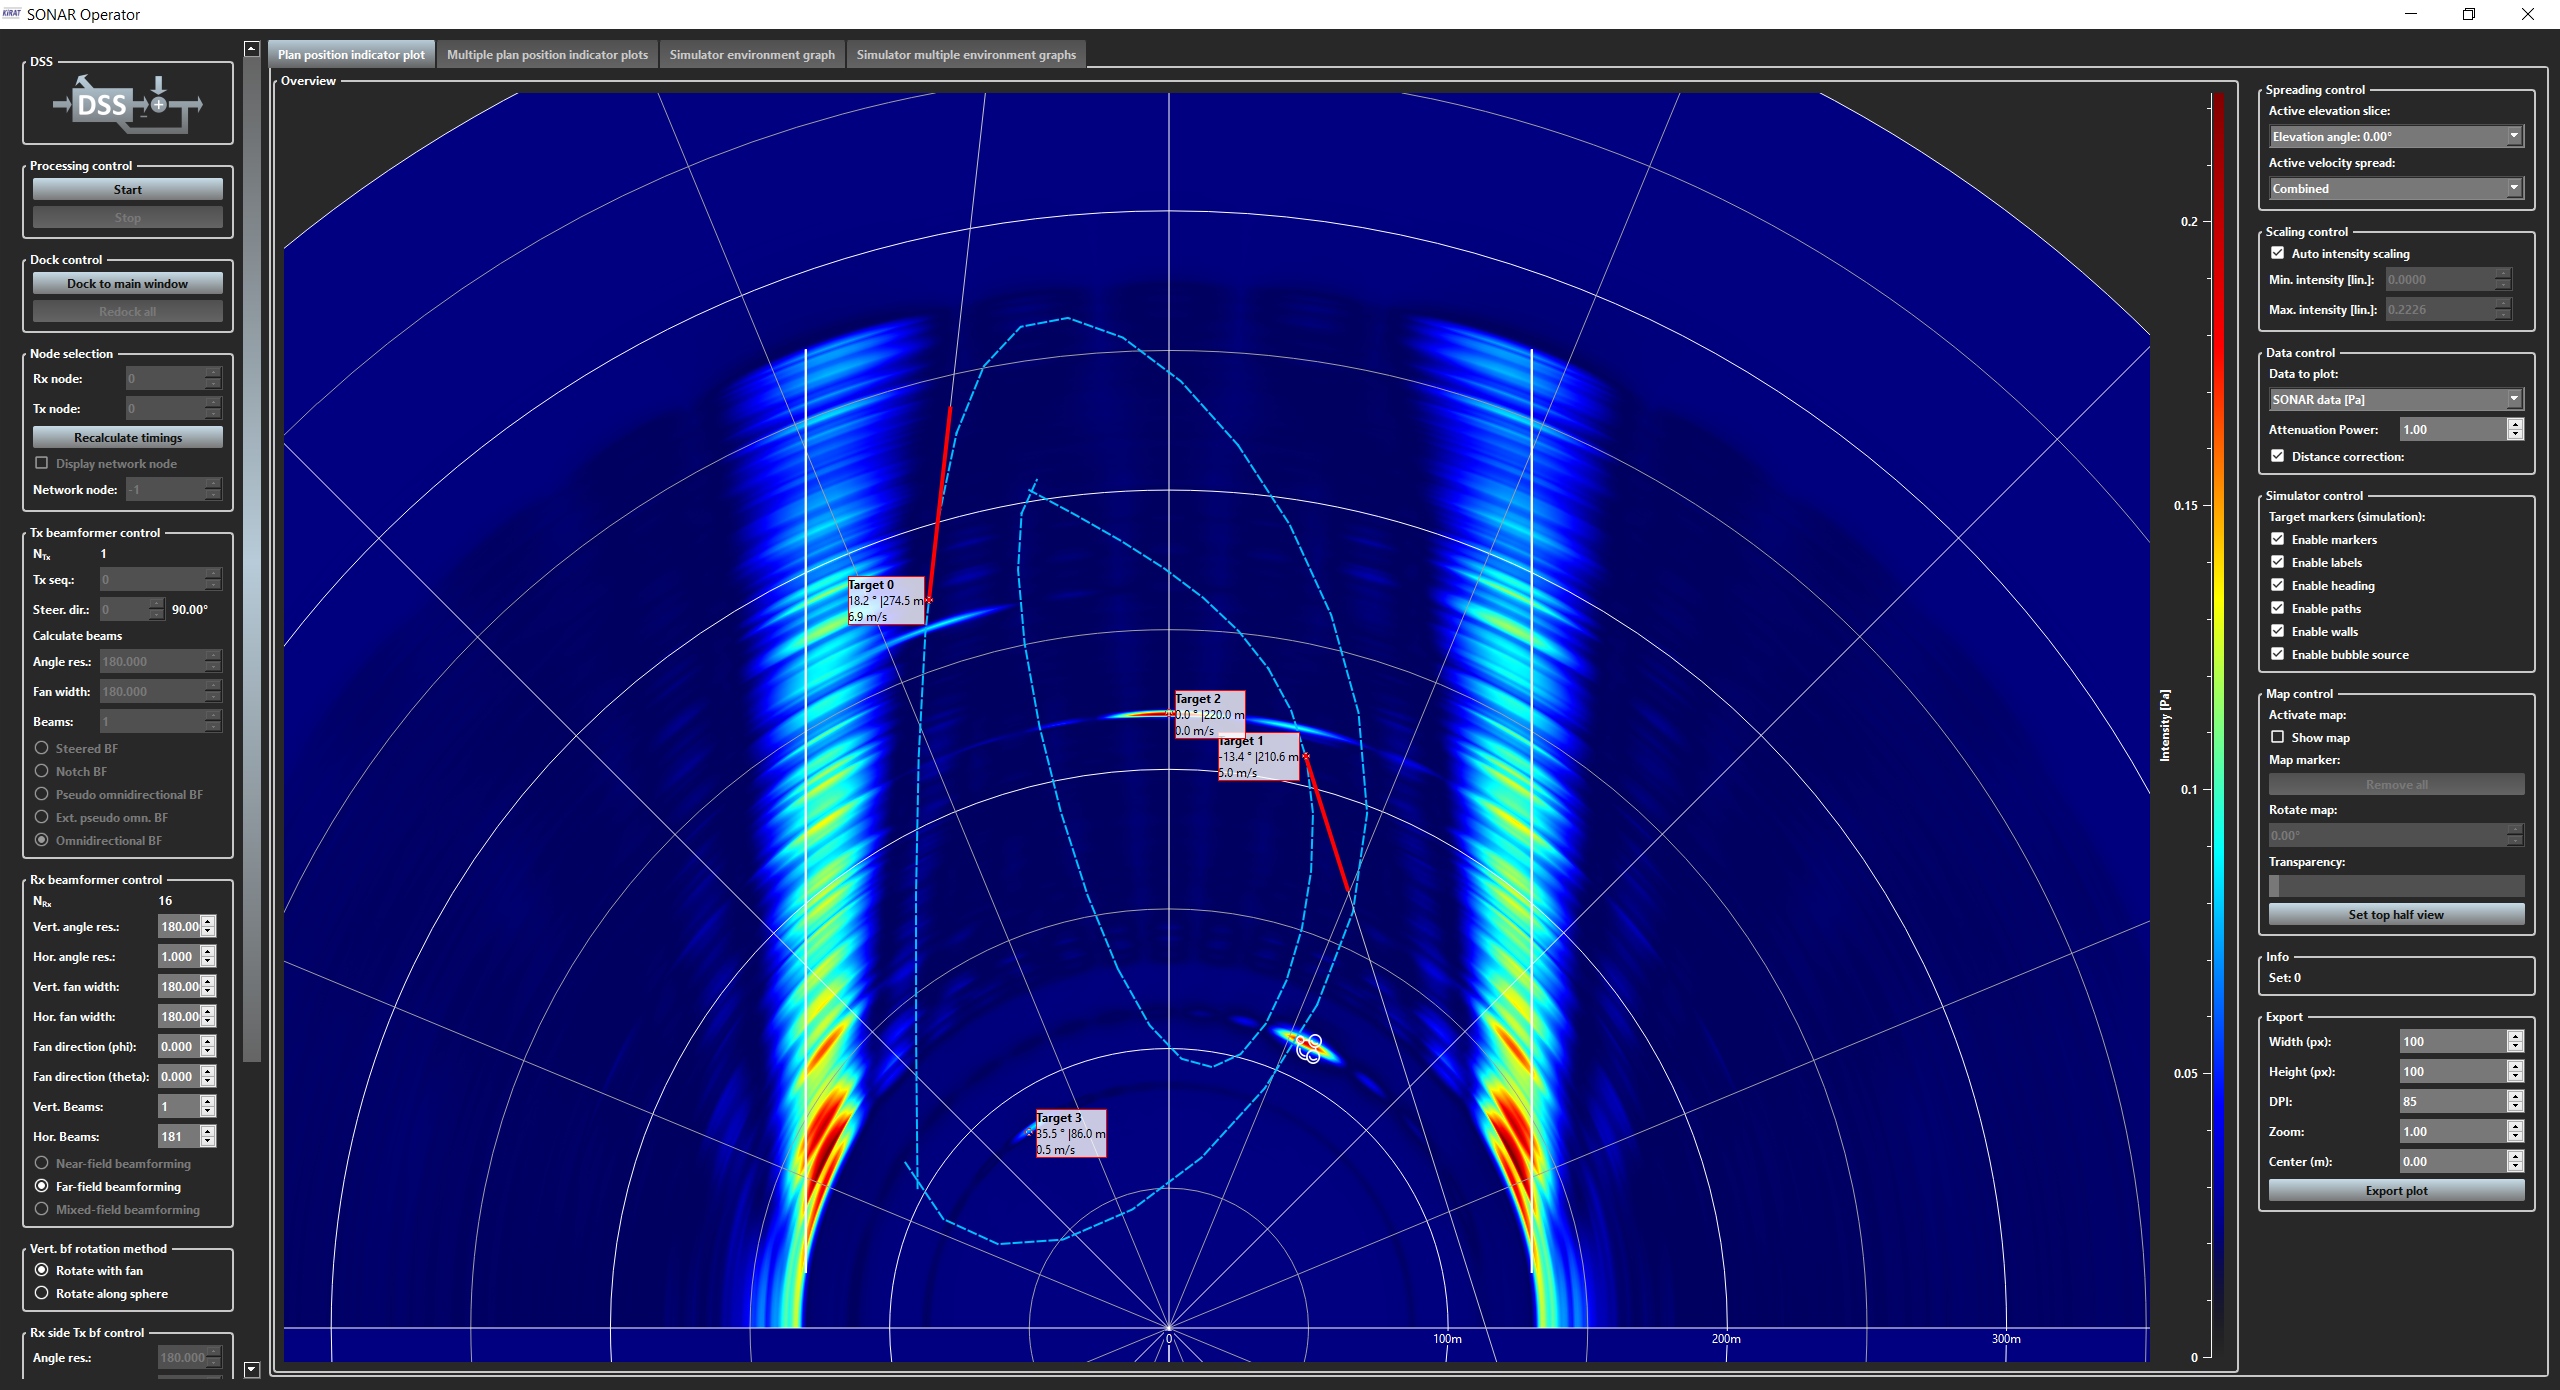Toggle Auto intensity scaling checkbox
Viewport: 2560px width, 1390px height.
pos(2278,253)
